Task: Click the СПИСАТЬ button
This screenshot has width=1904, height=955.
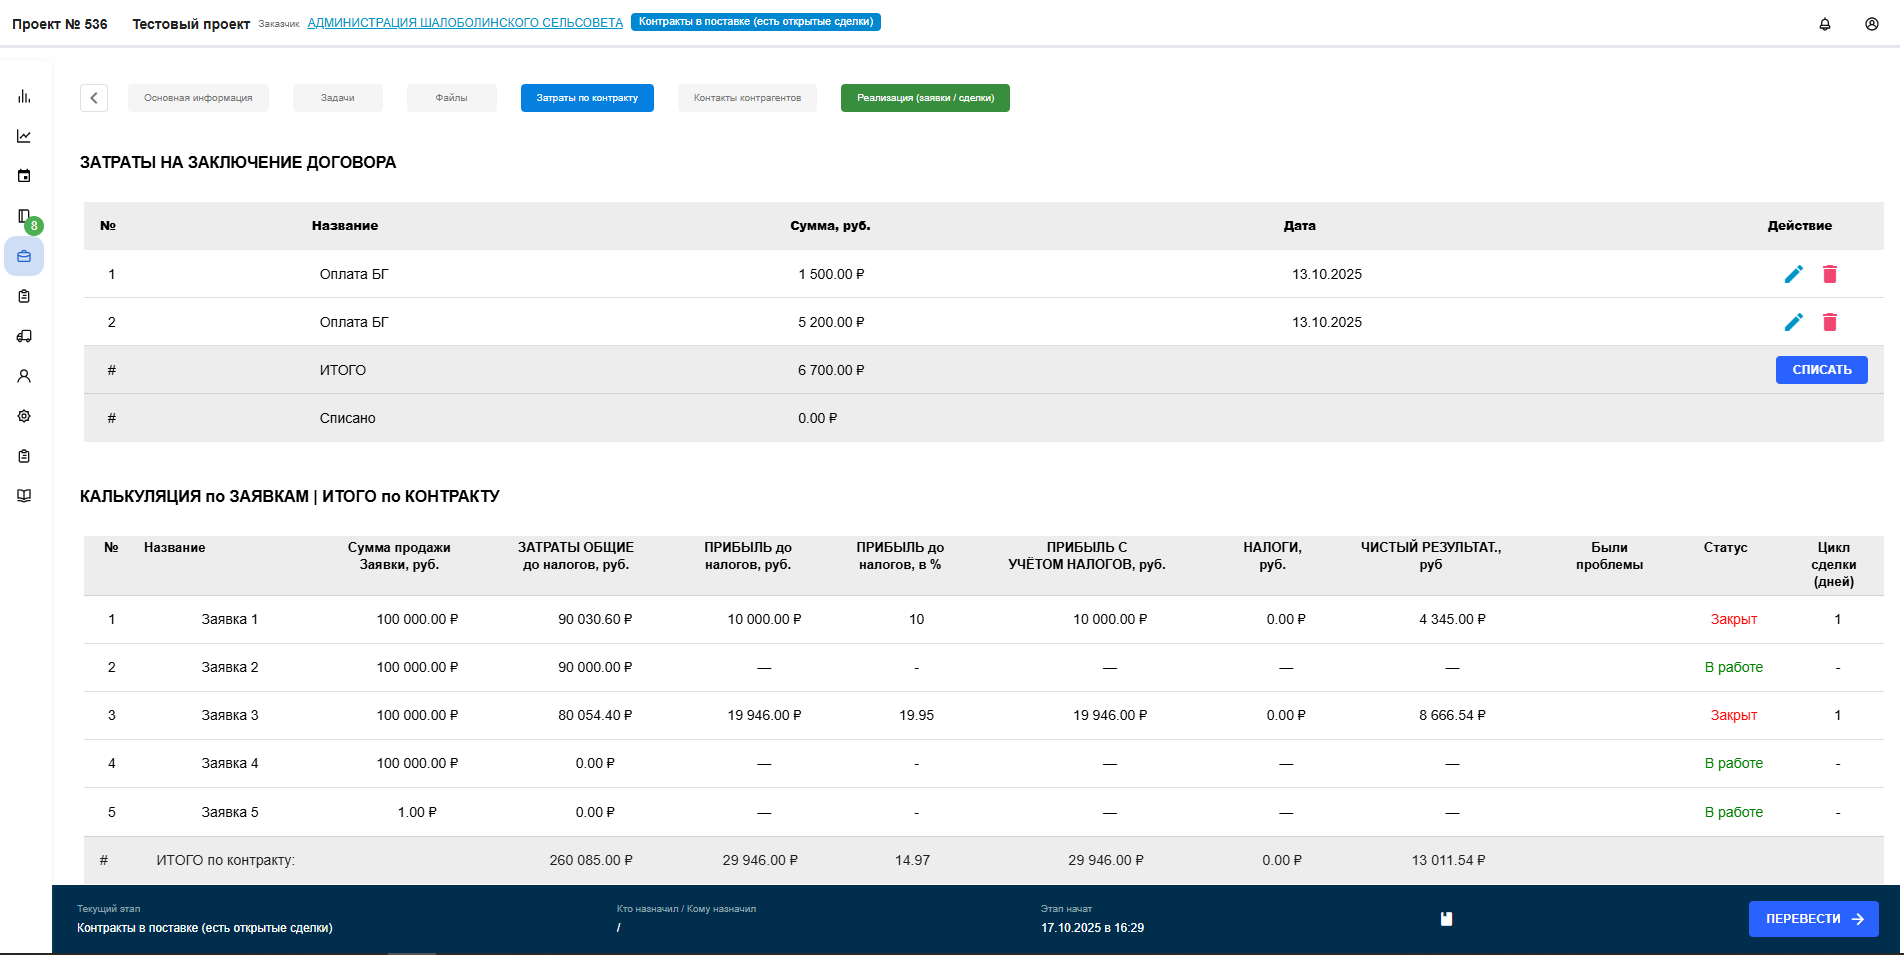Action: (x=1822, y=370)
